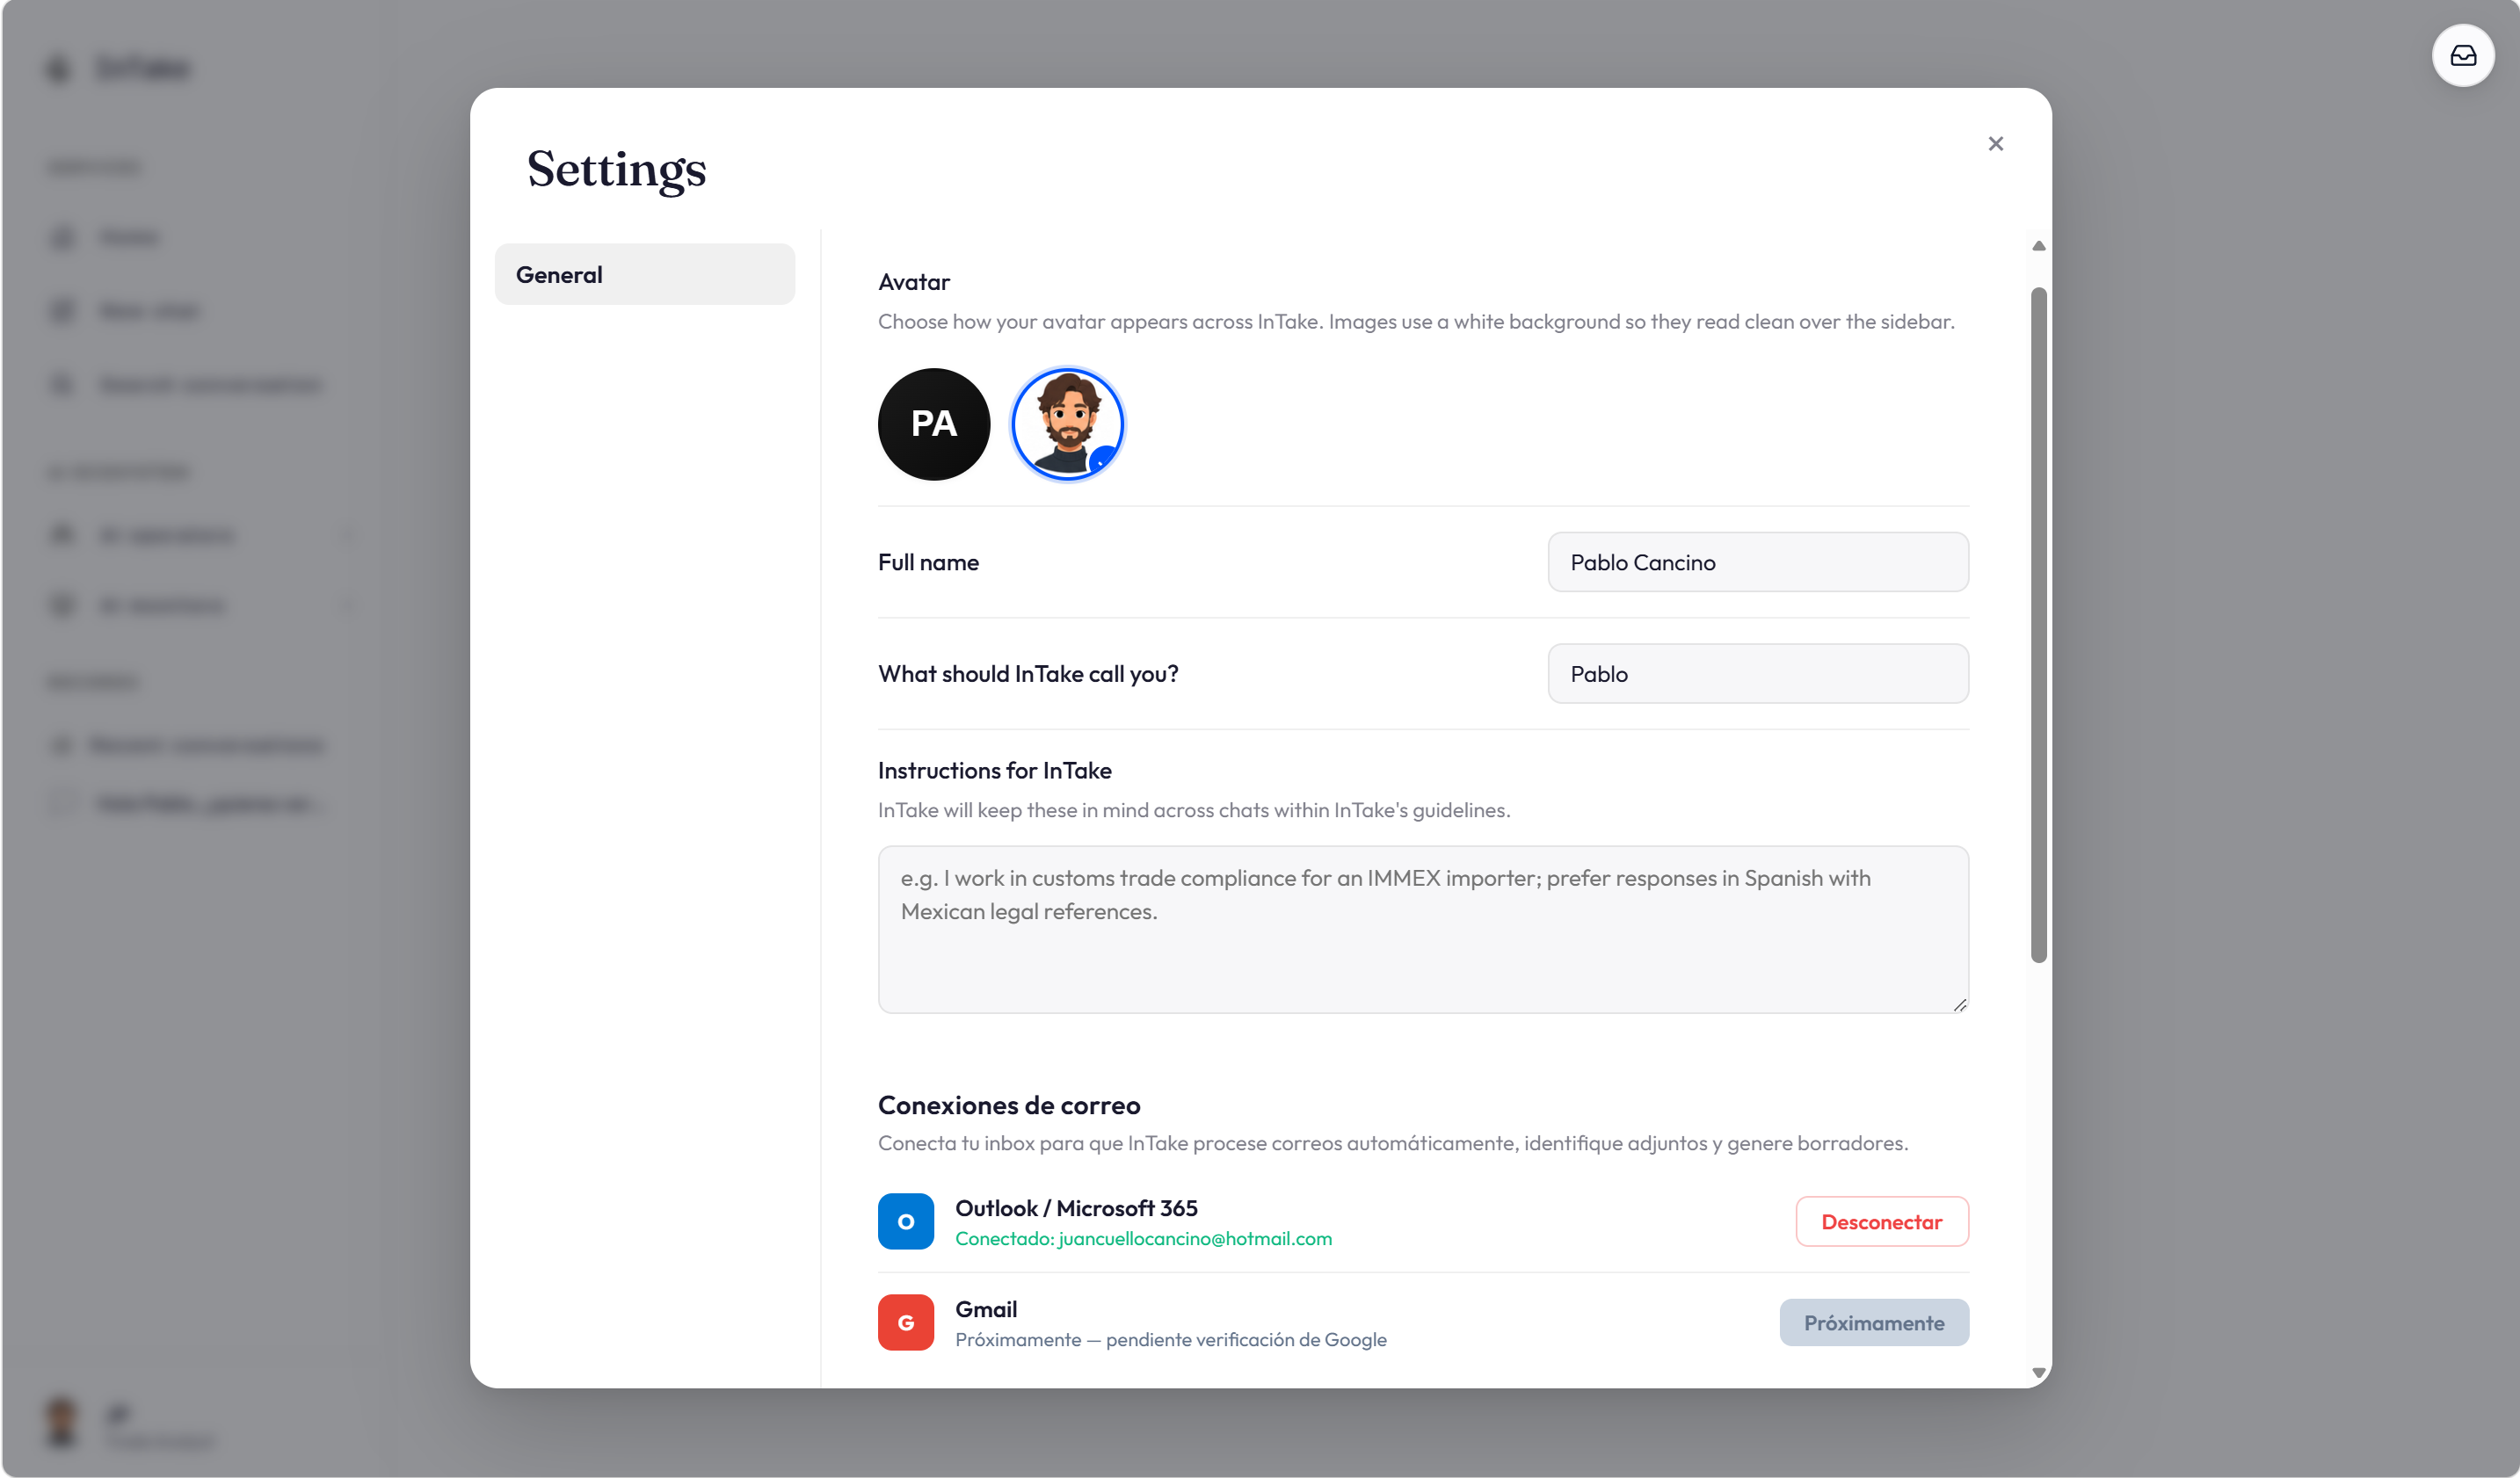Click the settings vertical scrollbar thumb

pos(2038,625)
